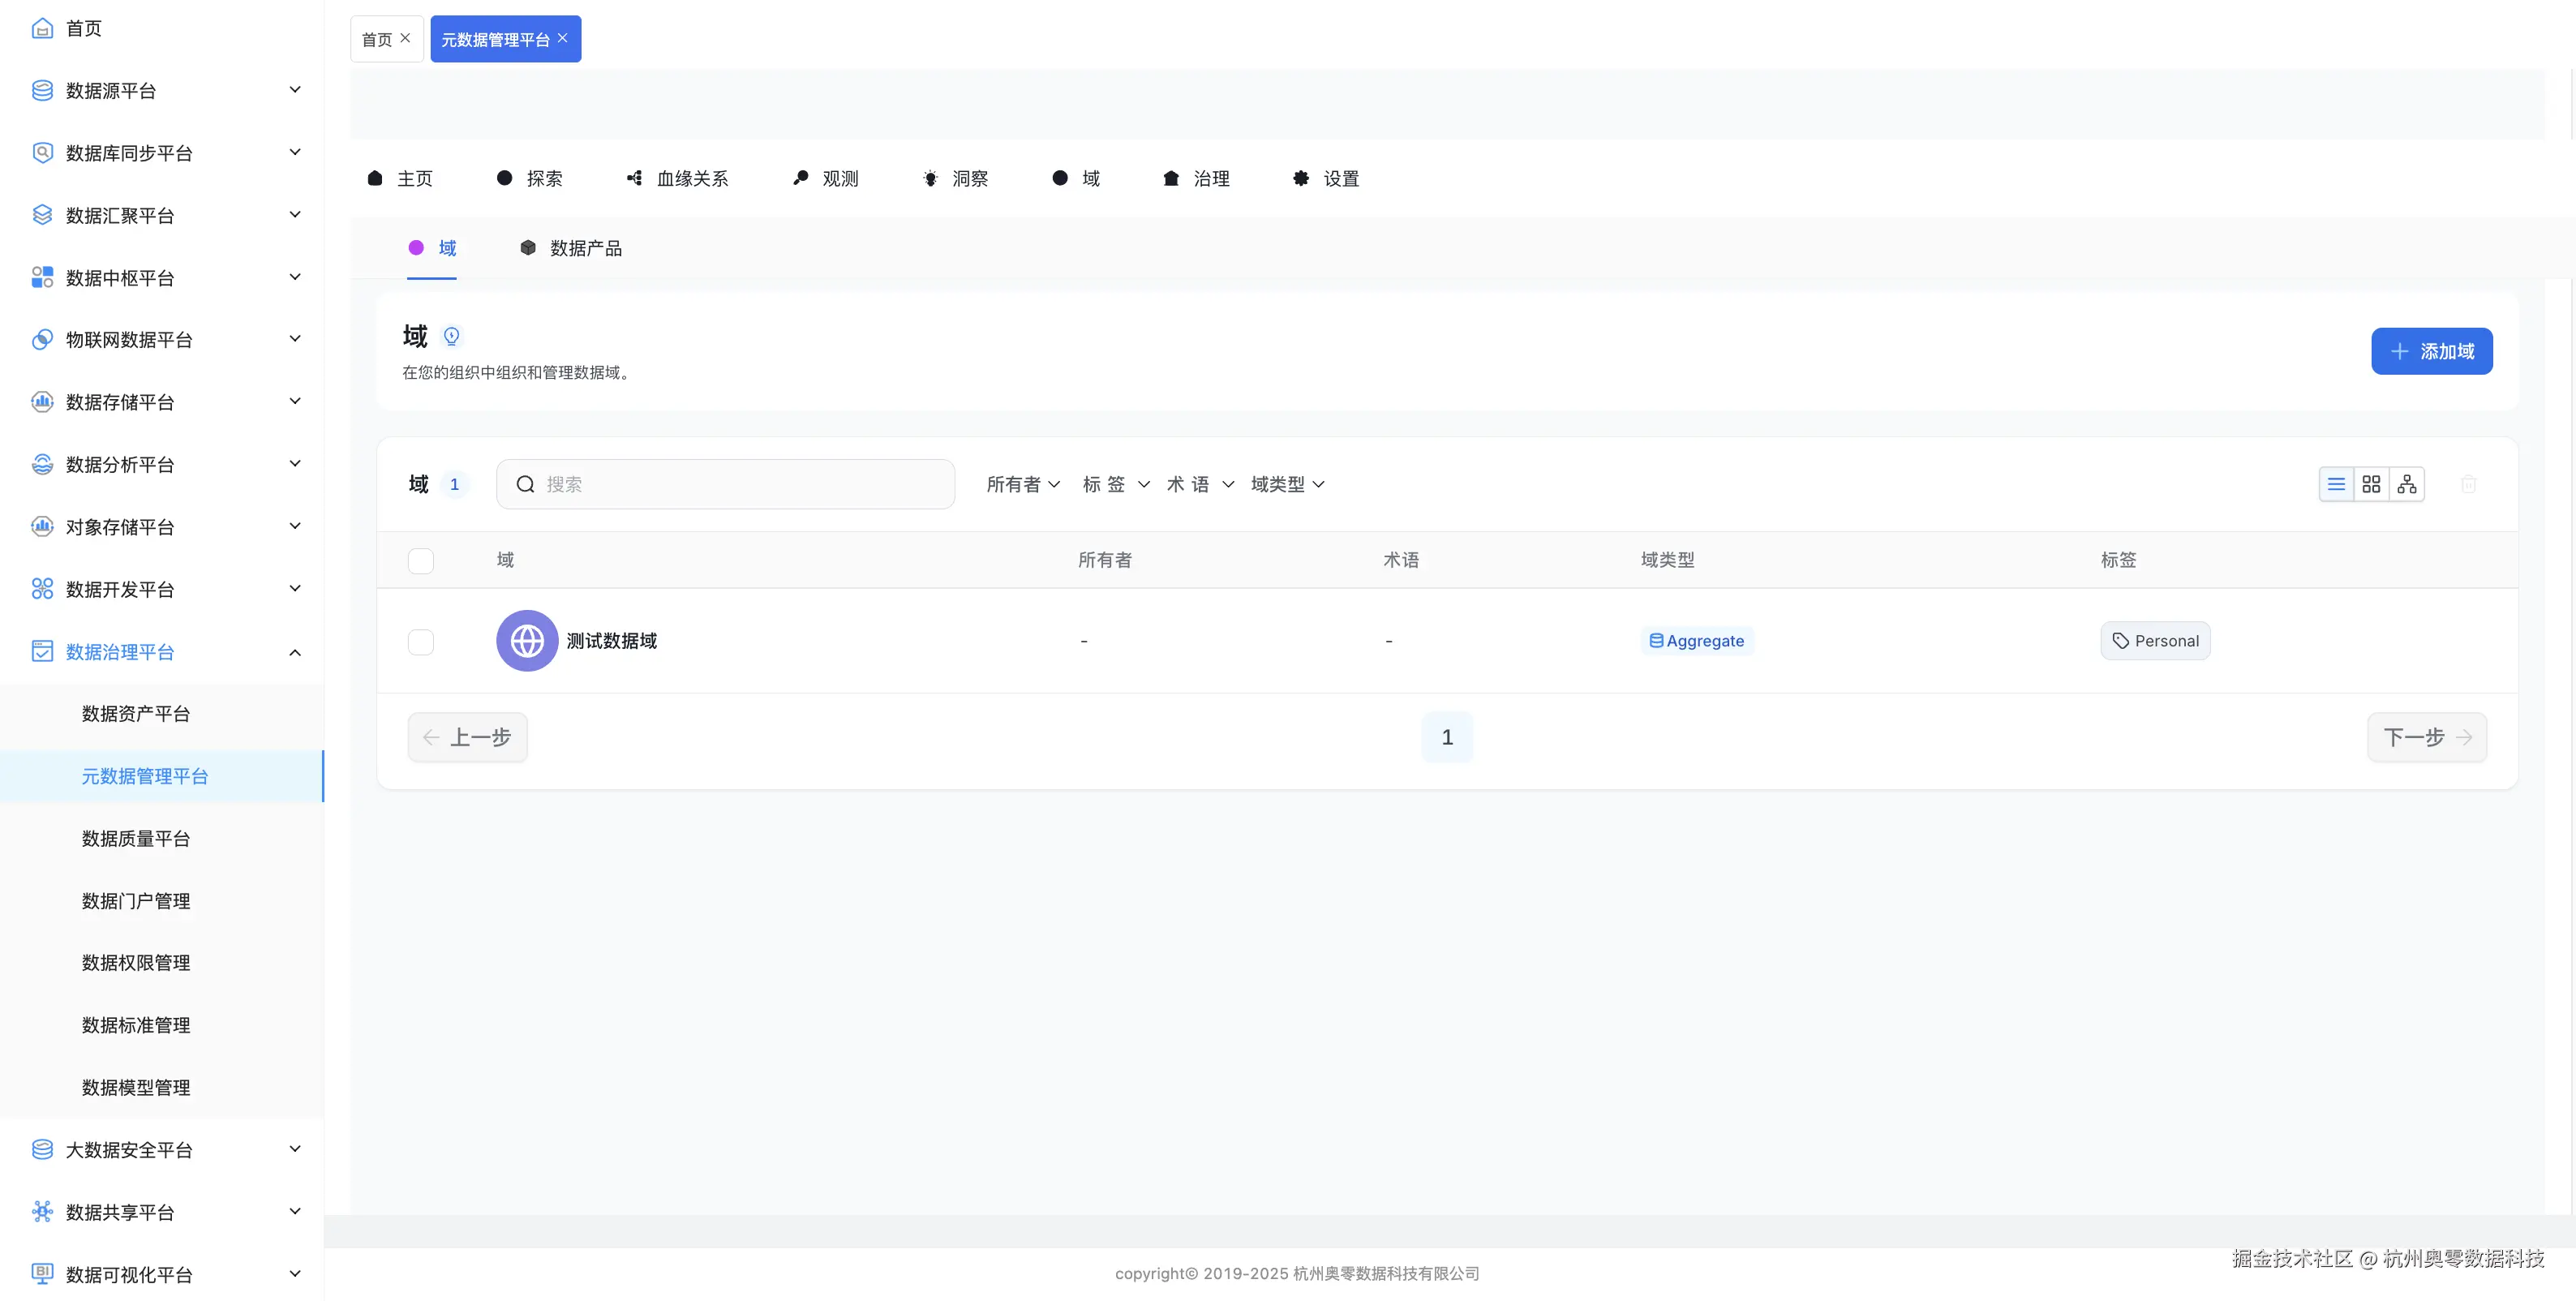This screenshot has width=2576, height=1301.
Task: Click the Aggregate domain type tag
Action: coord(1696,641)
